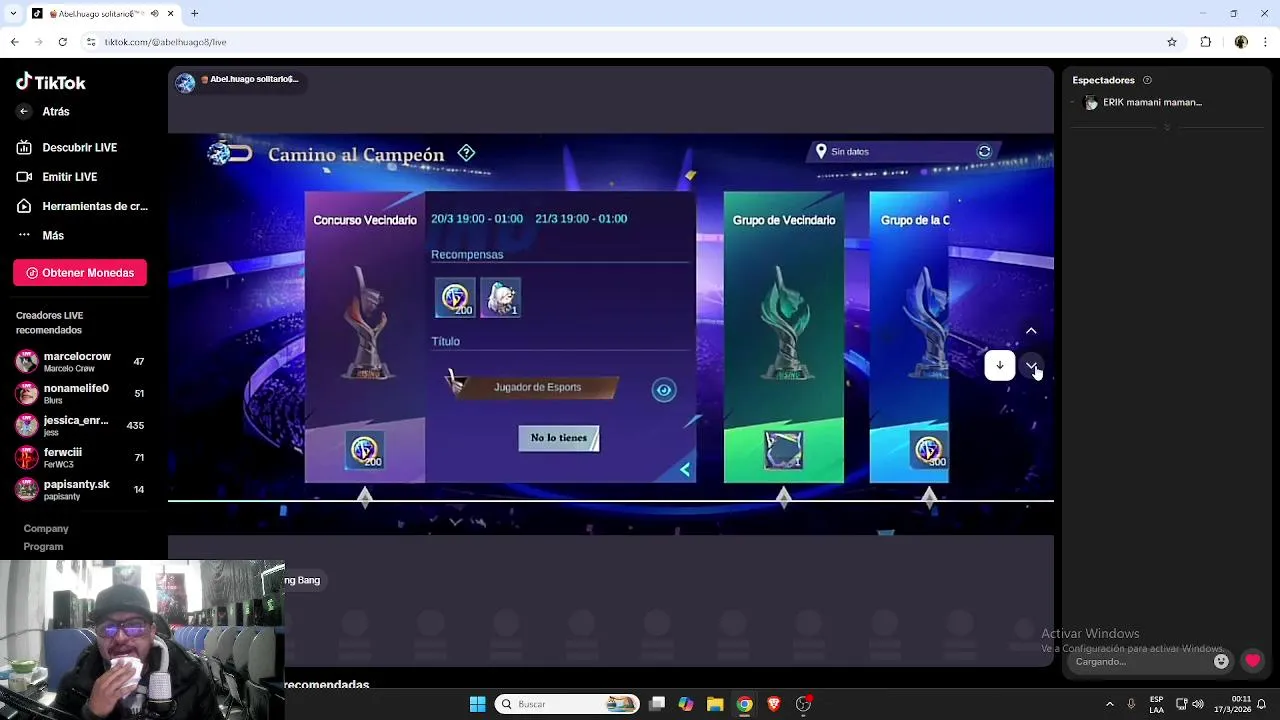Open the streamer profile avatar
Viewport: 1280px width, 720px height.
(185, 83)
